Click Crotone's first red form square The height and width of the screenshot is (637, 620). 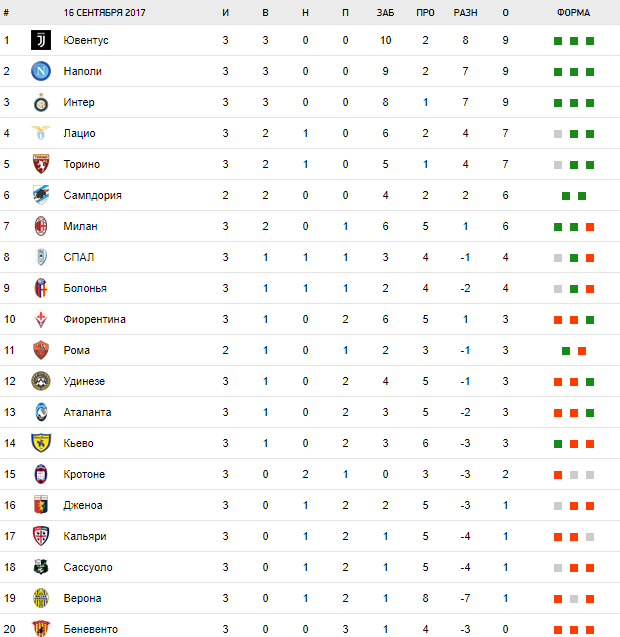(557, 475)
